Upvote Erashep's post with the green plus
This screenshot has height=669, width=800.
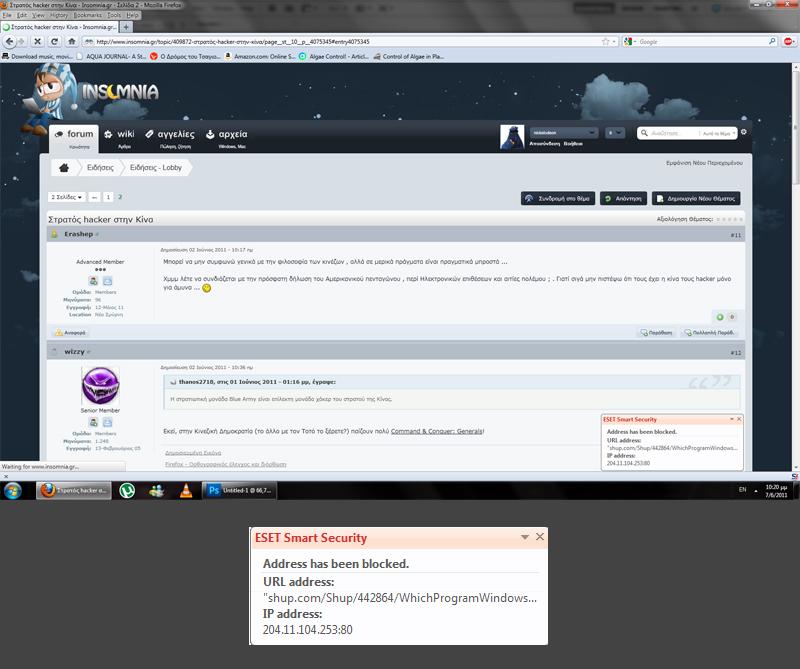720,317
